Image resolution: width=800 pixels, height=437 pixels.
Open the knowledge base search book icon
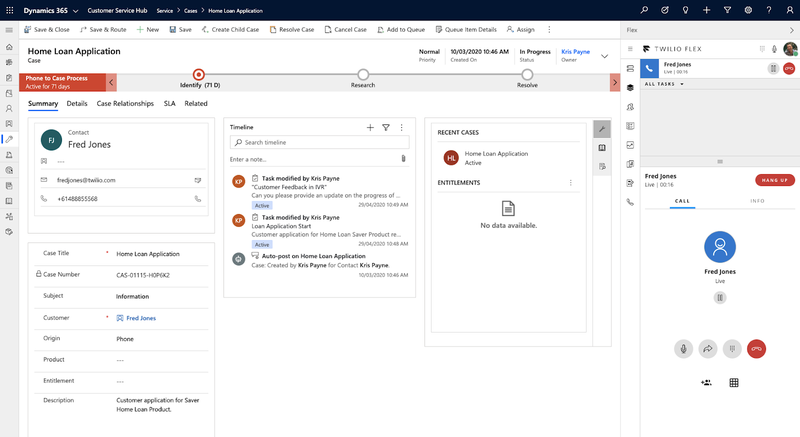pos(602,148)
